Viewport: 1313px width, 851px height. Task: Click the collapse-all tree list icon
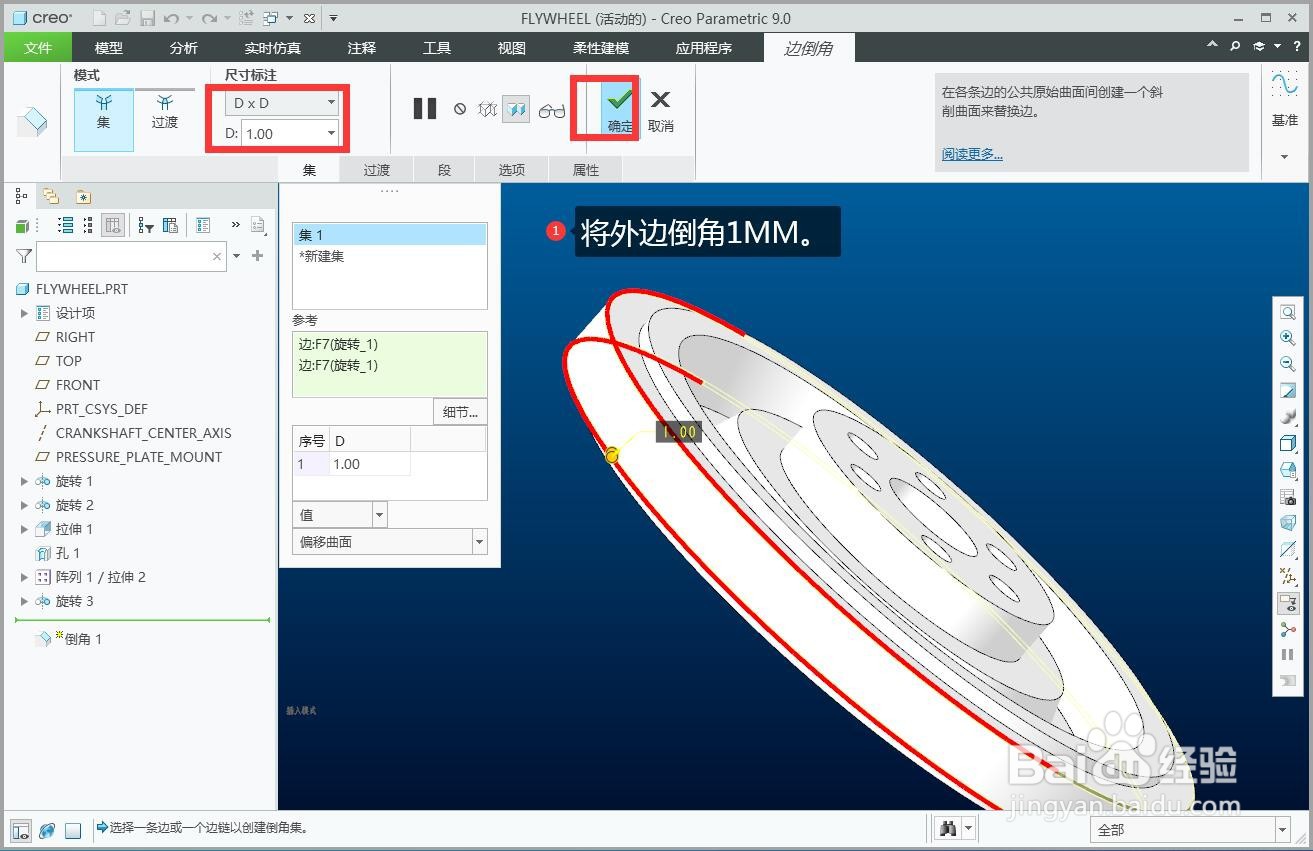pos(88,225)
